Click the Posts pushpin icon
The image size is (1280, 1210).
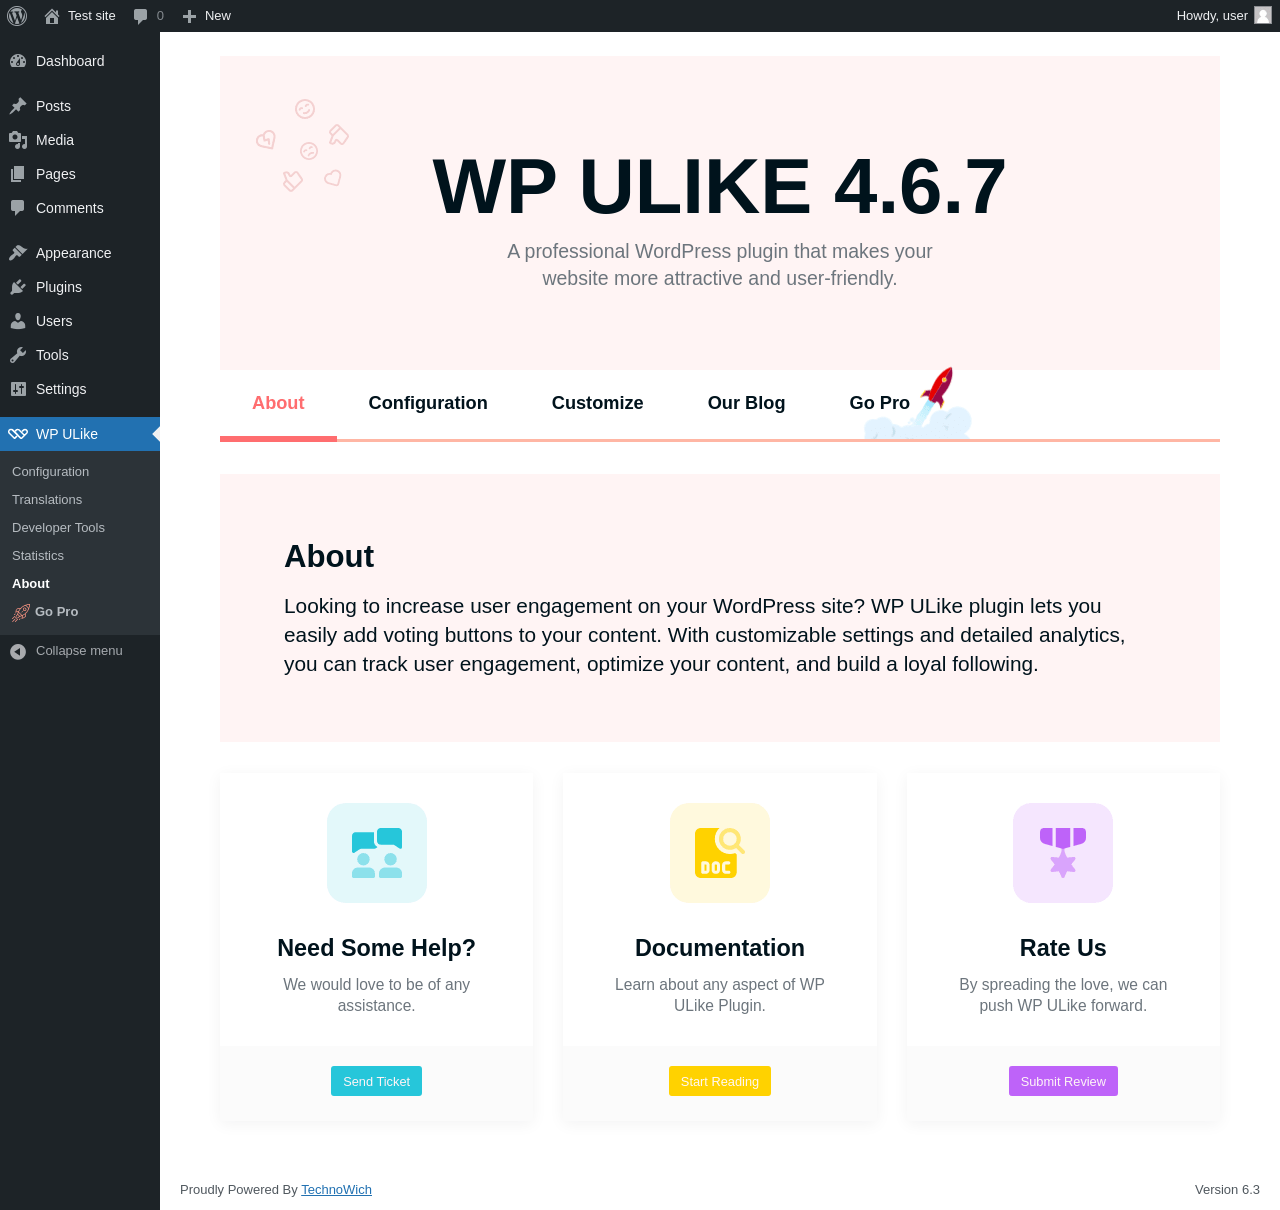(x=18, y=106)
